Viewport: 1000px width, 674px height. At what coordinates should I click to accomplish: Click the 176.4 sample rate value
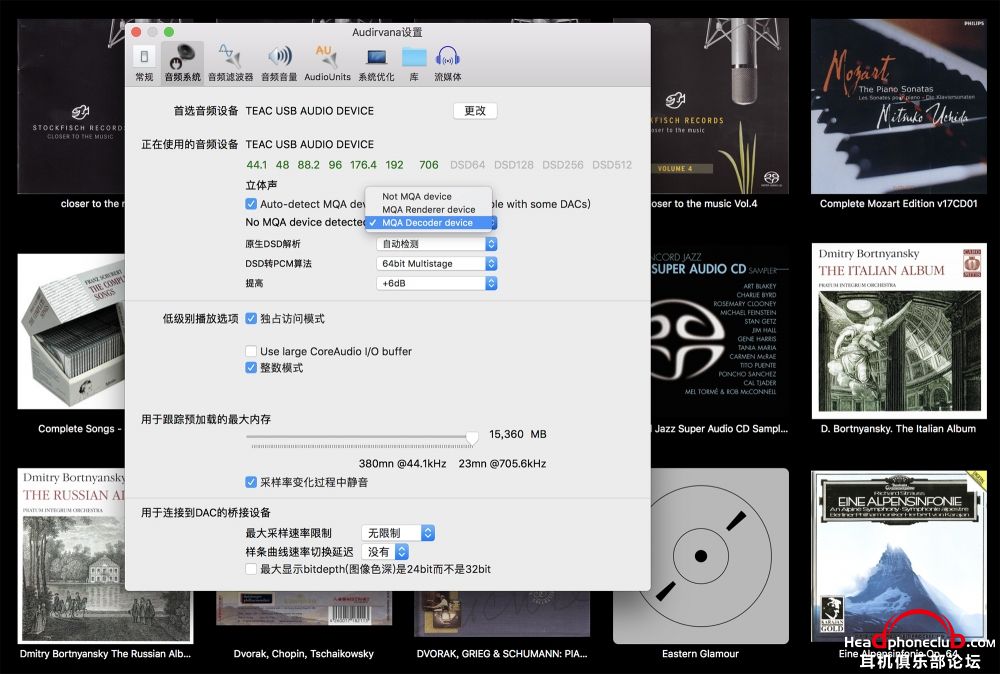363,165
